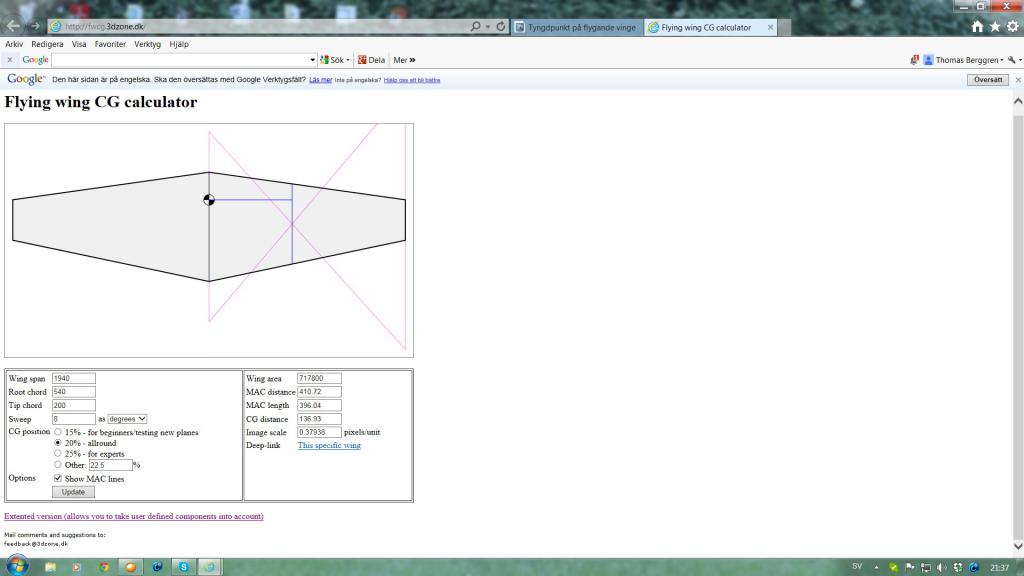Select the 15% for beginners radio button
The height and width of the screenshot is (576, 1024).
[x=58, y=432]
